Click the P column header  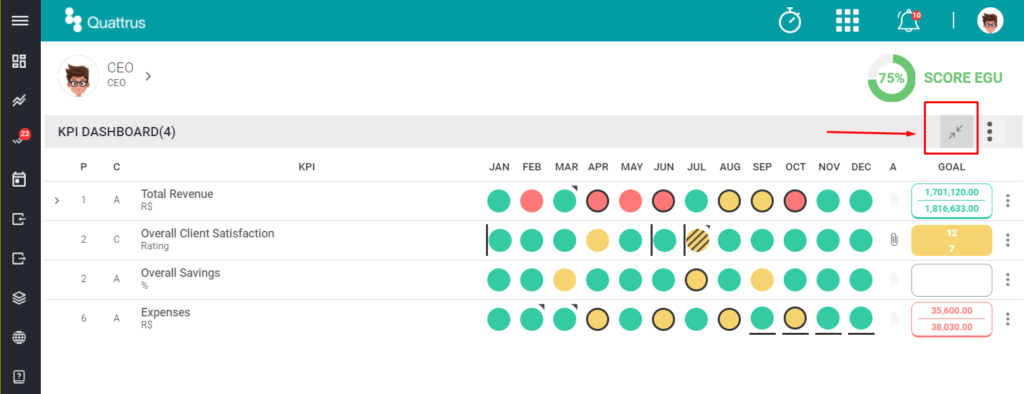click(x=84, y=167)
